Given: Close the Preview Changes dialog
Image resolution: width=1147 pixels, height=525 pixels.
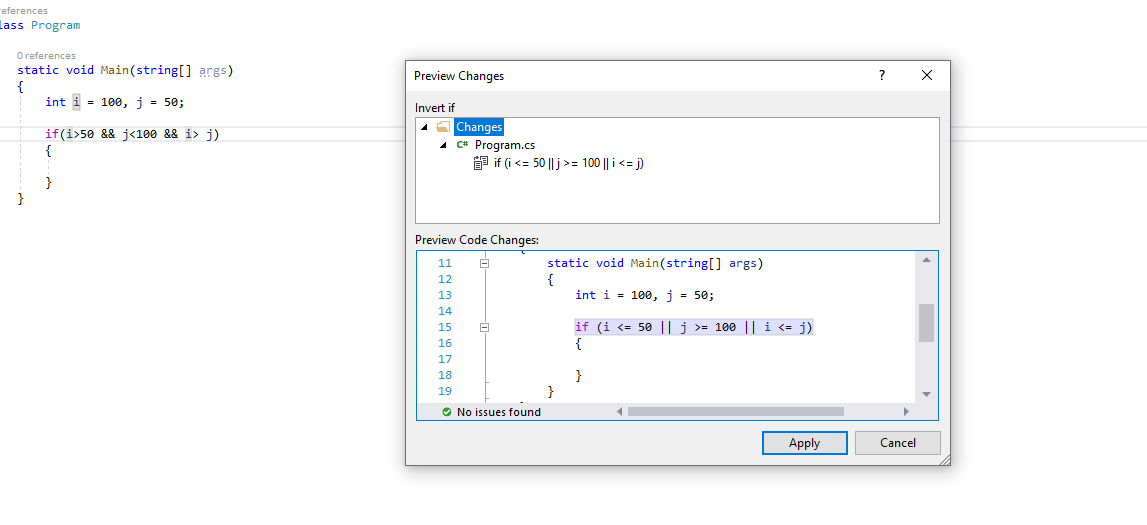Looking at the screenshot, I should pos(927,75).
